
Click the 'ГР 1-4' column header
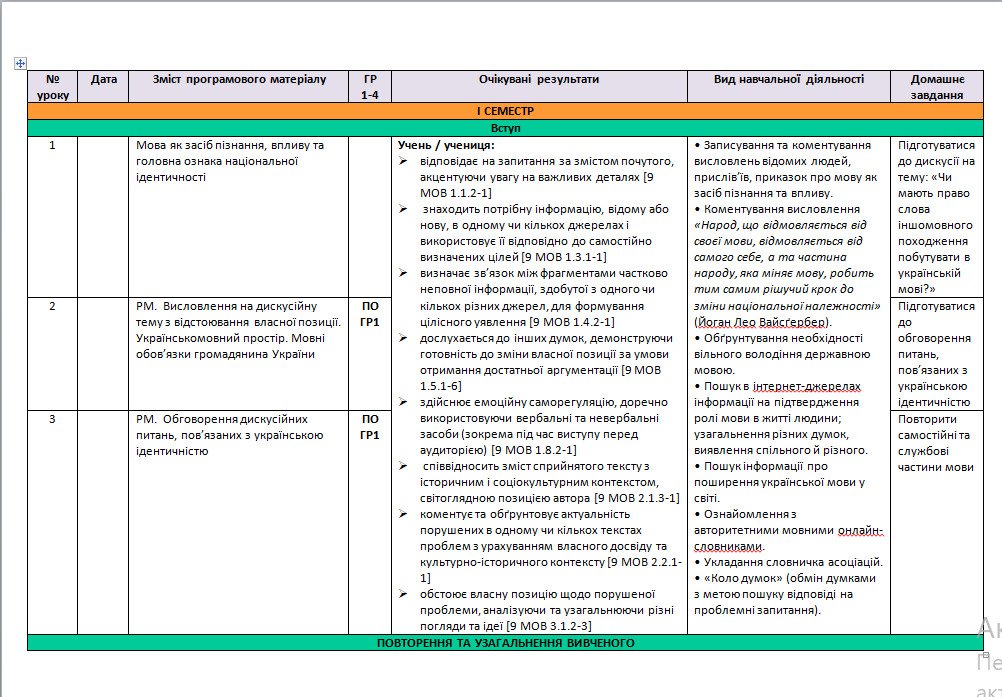[x=370, y=87]
